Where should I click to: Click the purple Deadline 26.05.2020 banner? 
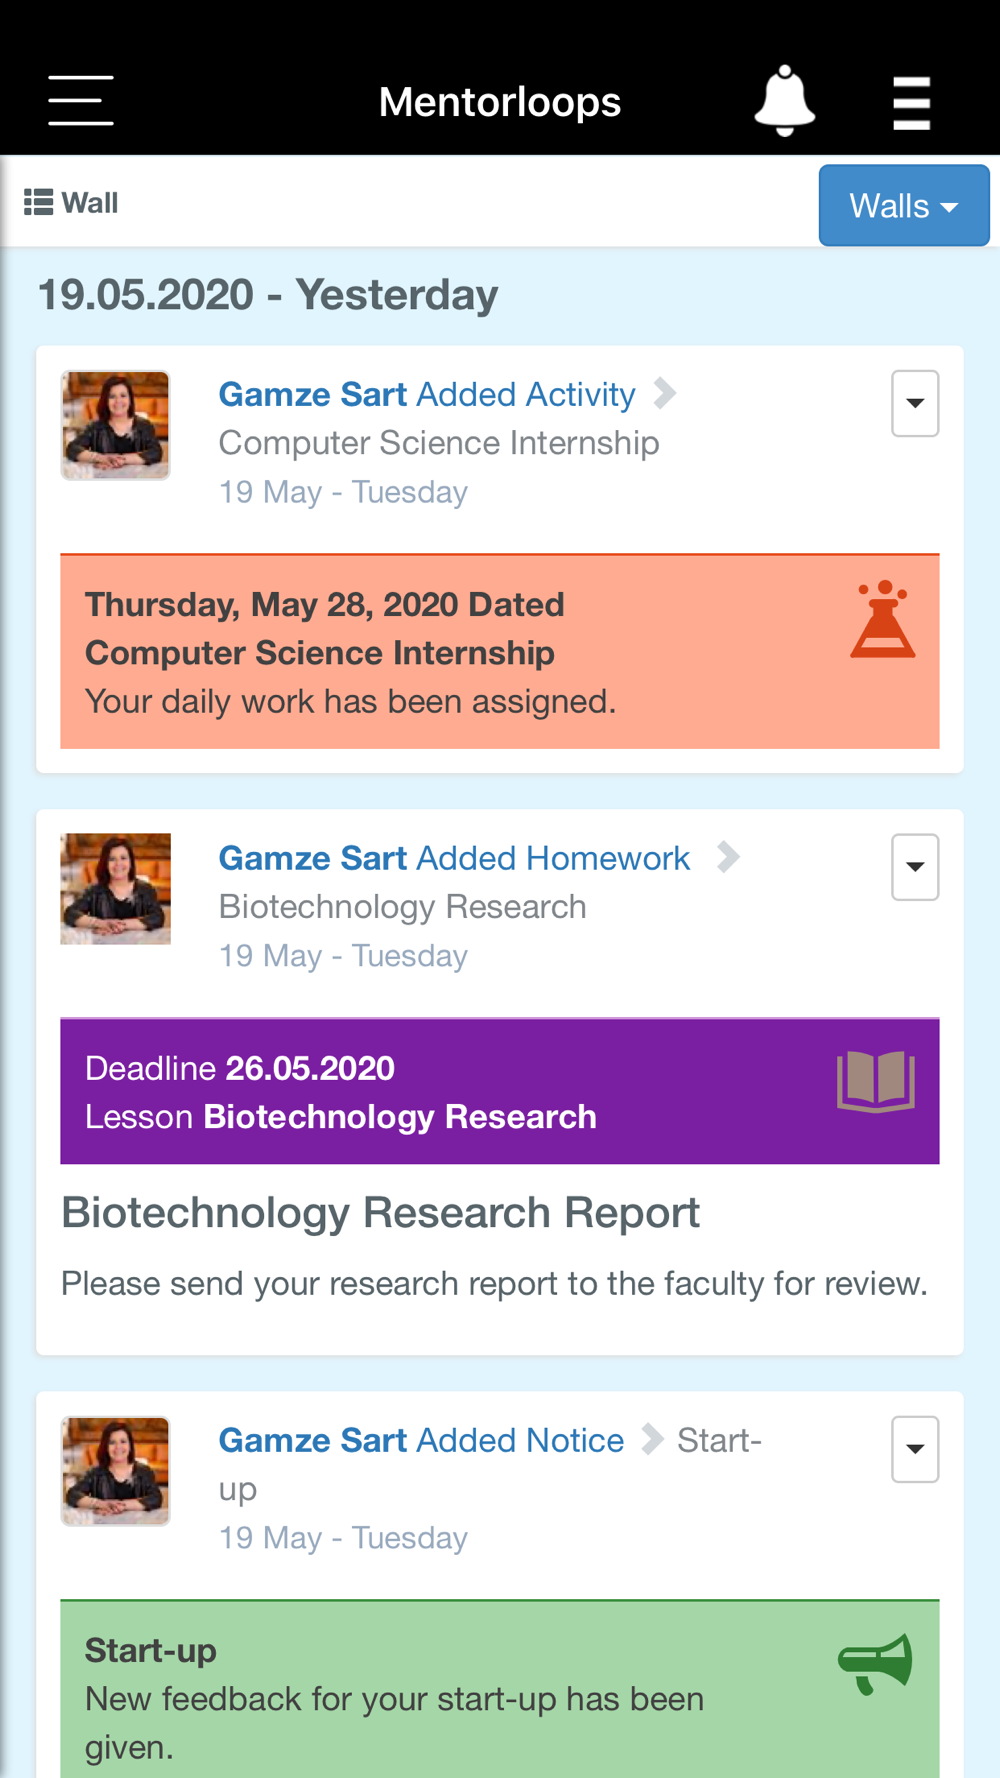click(x=450, y=1092)
